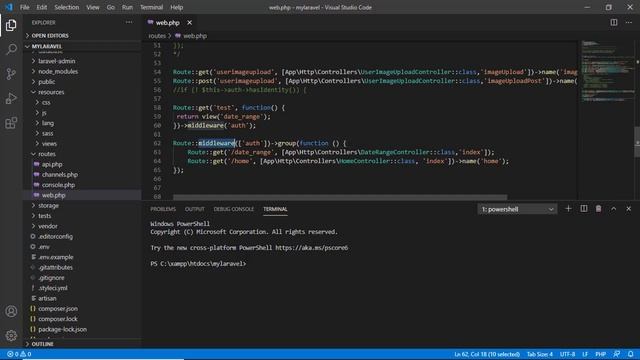
Task: Click the Ln 62, Col 18 status entry
Action: click(x=487, y=354)
